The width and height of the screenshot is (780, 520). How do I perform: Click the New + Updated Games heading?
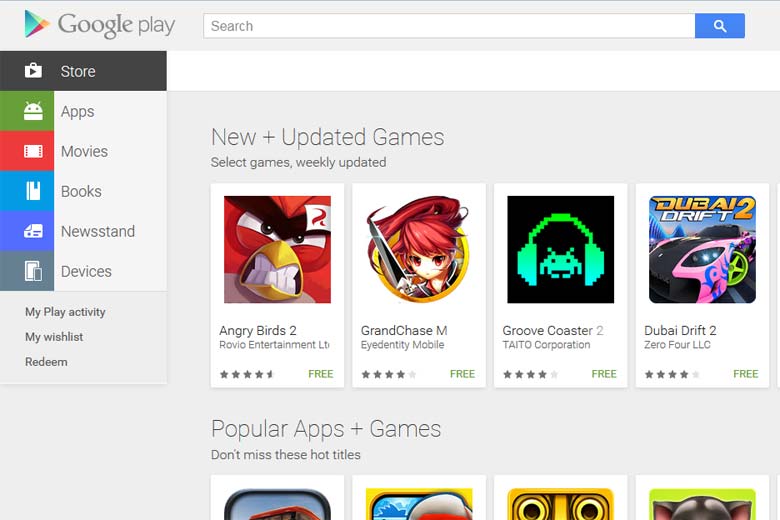[x=327, y=137]
